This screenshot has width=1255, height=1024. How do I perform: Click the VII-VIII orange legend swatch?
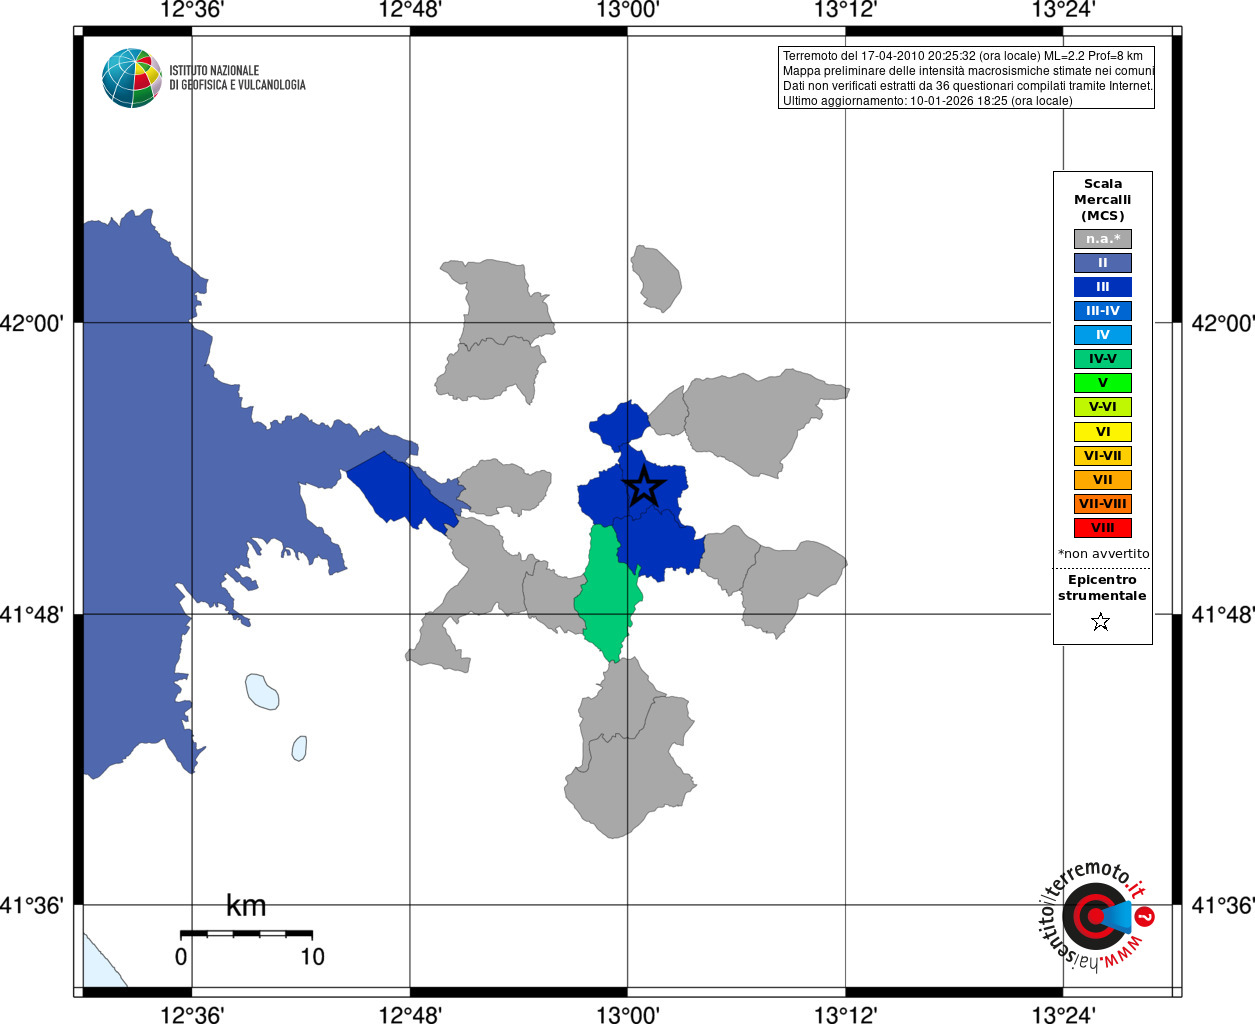point(1103,504)
